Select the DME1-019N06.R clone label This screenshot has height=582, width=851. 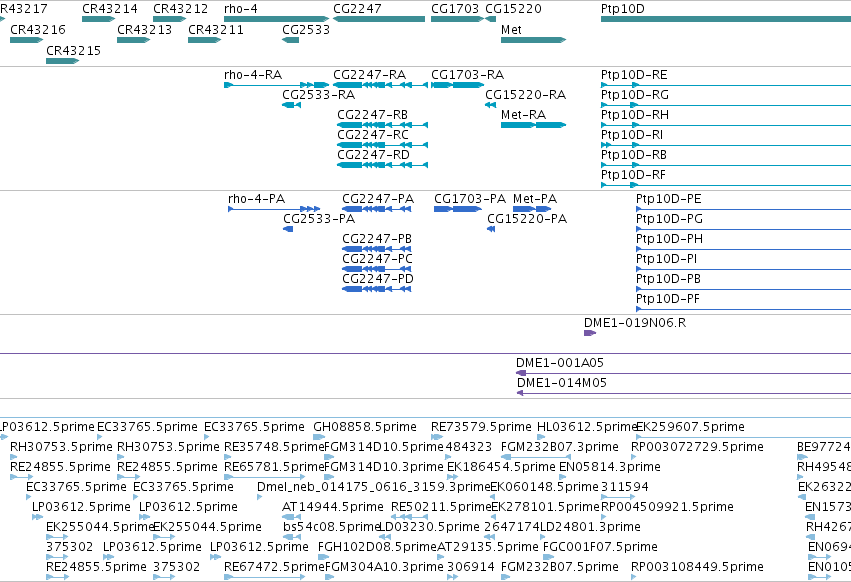point(635,323)
